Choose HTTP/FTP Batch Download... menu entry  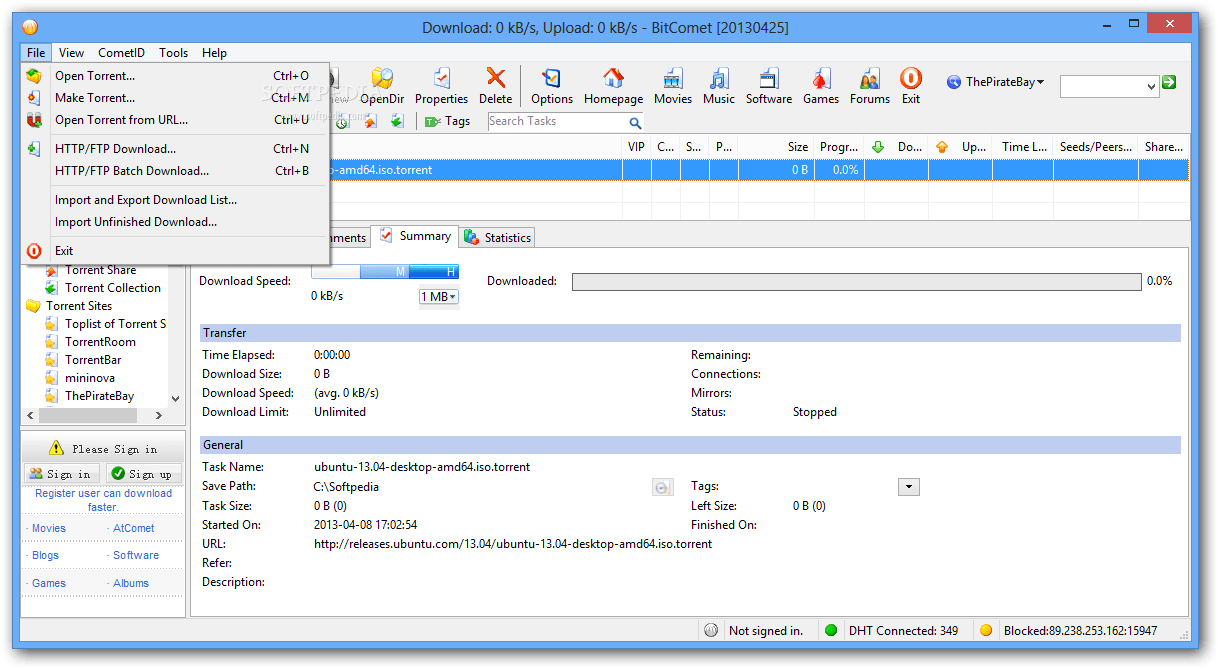[x=175, y=171]
